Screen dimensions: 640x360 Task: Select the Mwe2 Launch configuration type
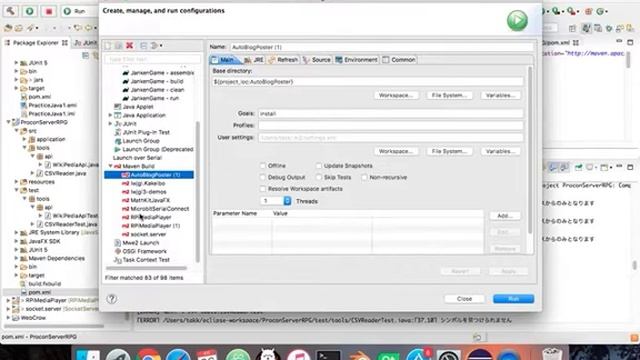[140, 243]
